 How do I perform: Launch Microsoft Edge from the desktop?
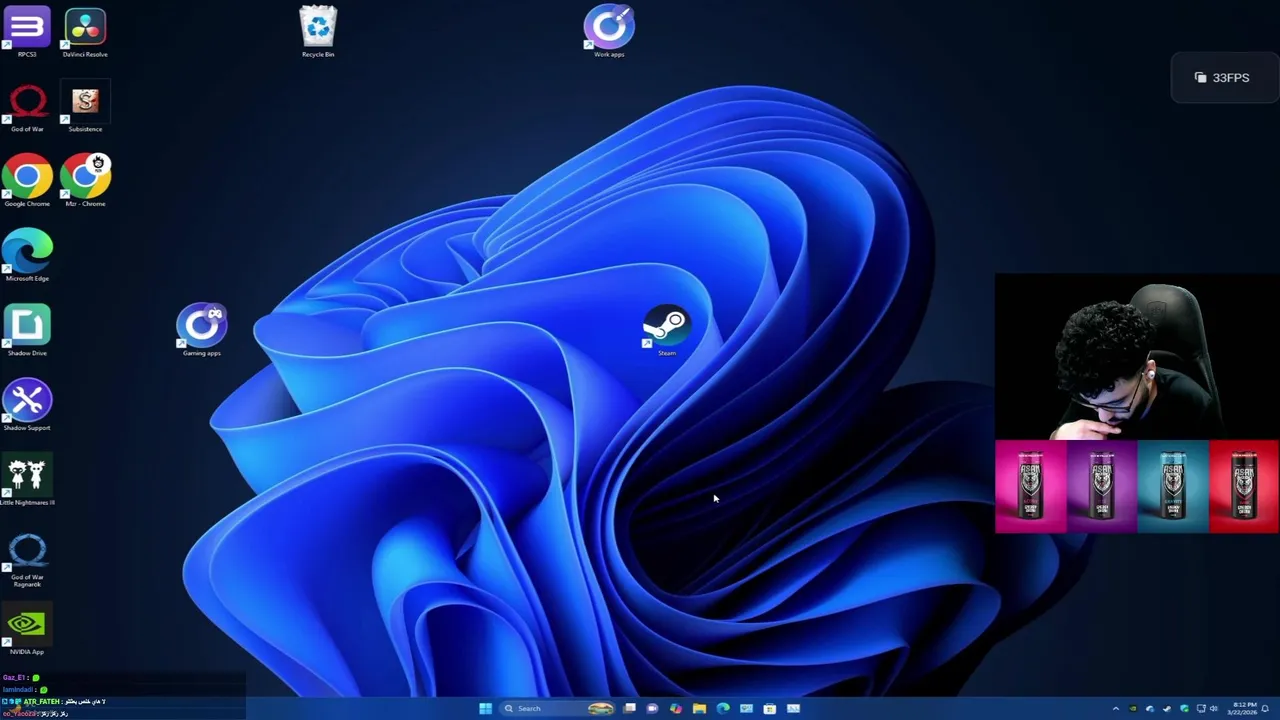(27, 255)
